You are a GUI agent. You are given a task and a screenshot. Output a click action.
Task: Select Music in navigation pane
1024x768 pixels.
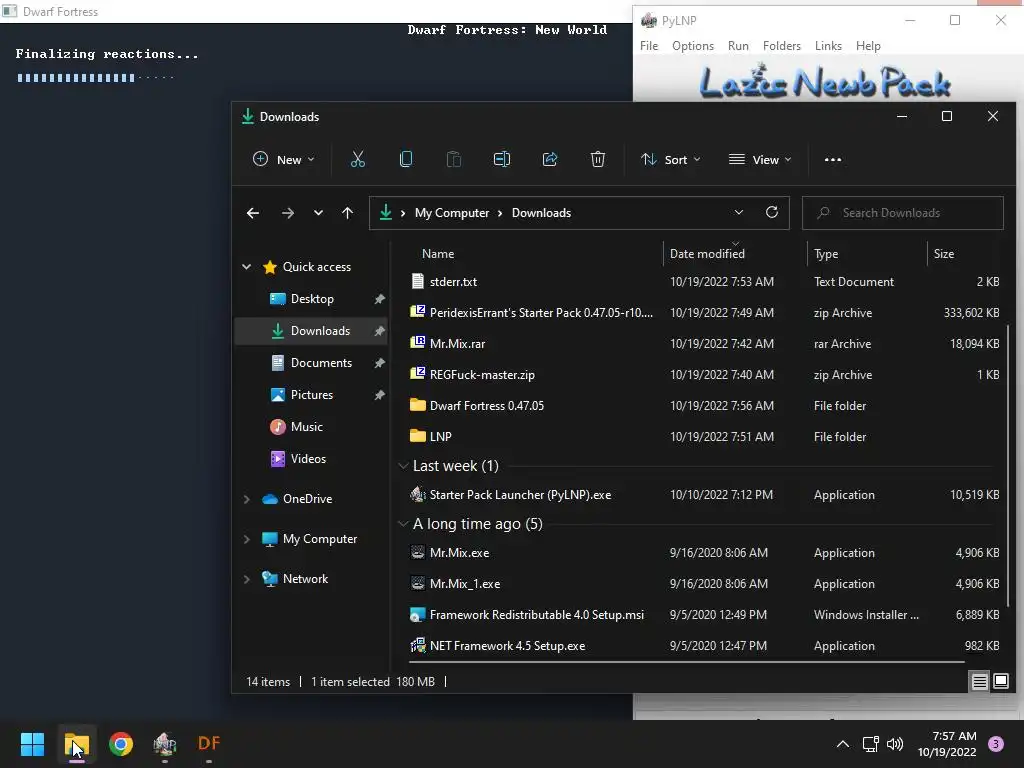pos(307,427)
